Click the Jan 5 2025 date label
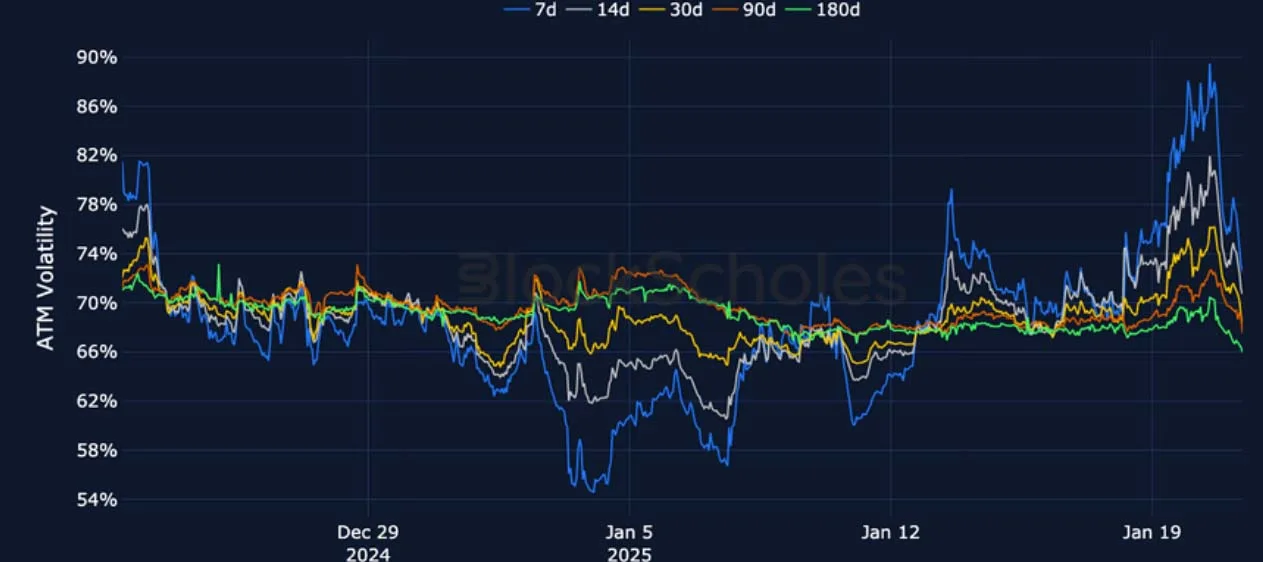Viewport: 1263px width, 562px height. pyautogui.click(x=629, y=542)
